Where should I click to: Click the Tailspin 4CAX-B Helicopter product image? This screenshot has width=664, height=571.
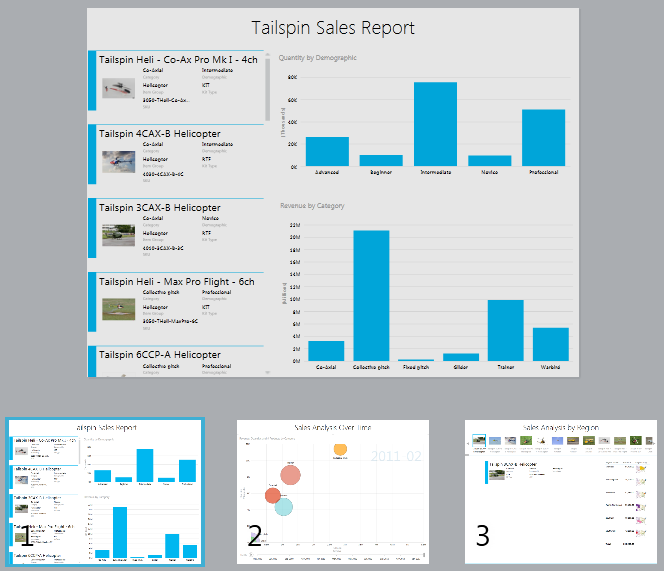pyautogui.click(x=118, y=160)
